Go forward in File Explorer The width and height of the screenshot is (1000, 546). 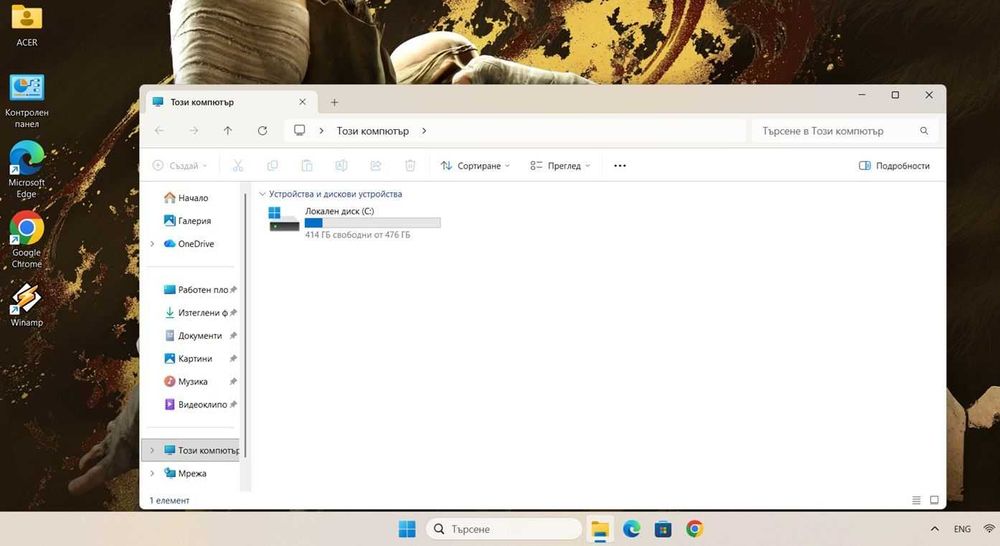click(194, 131)
